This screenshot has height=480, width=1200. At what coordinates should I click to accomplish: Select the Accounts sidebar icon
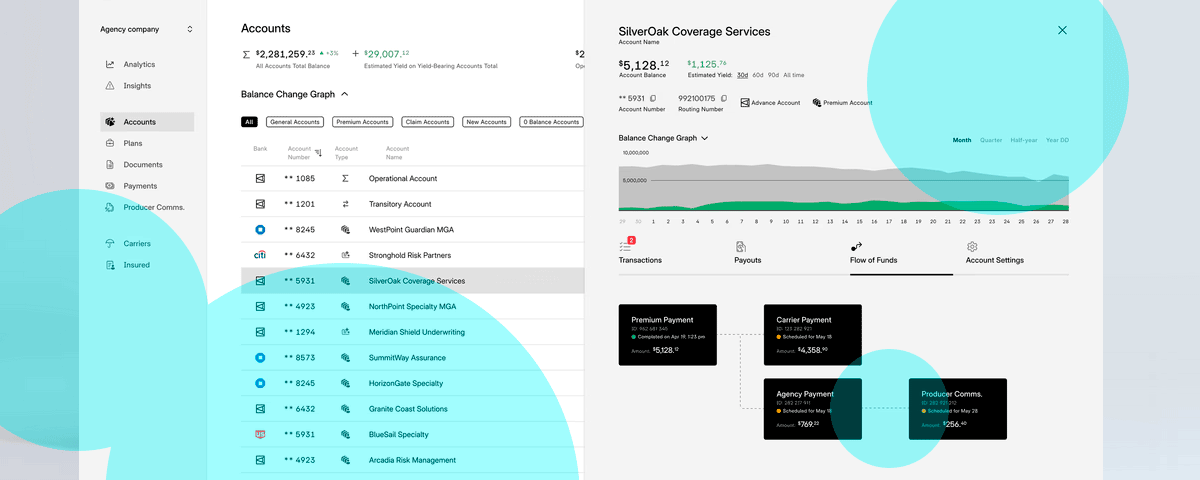tap(110, 122)
